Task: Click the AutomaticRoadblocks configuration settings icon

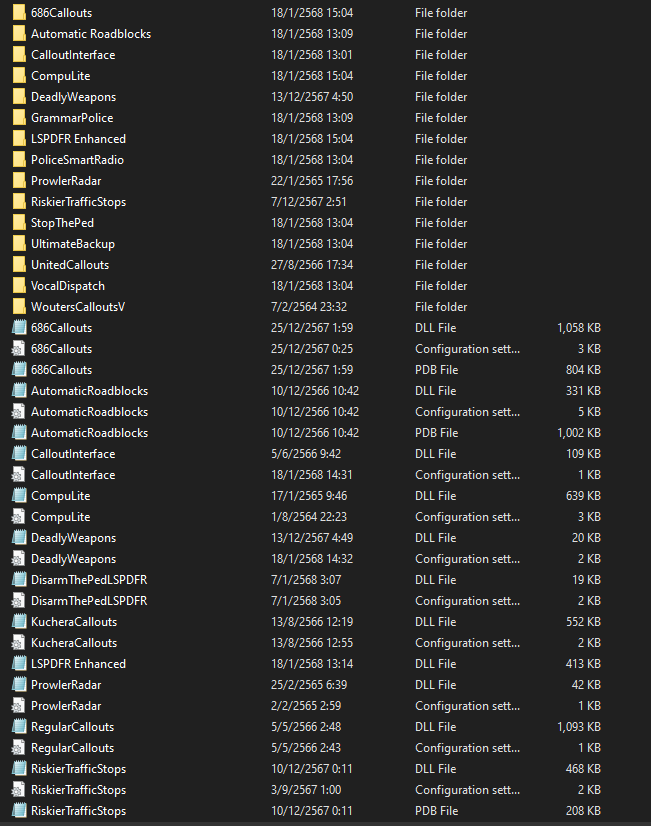Action: 18,412
